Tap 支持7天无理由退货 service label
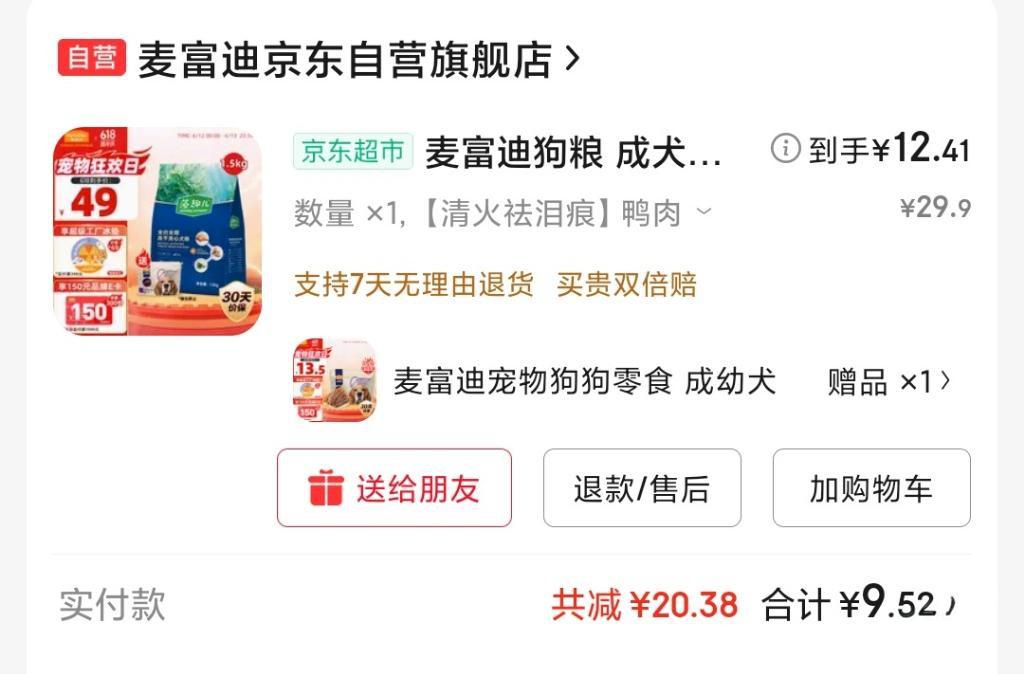This screenshot has width=1024, height=674. [x=413, y=285]
